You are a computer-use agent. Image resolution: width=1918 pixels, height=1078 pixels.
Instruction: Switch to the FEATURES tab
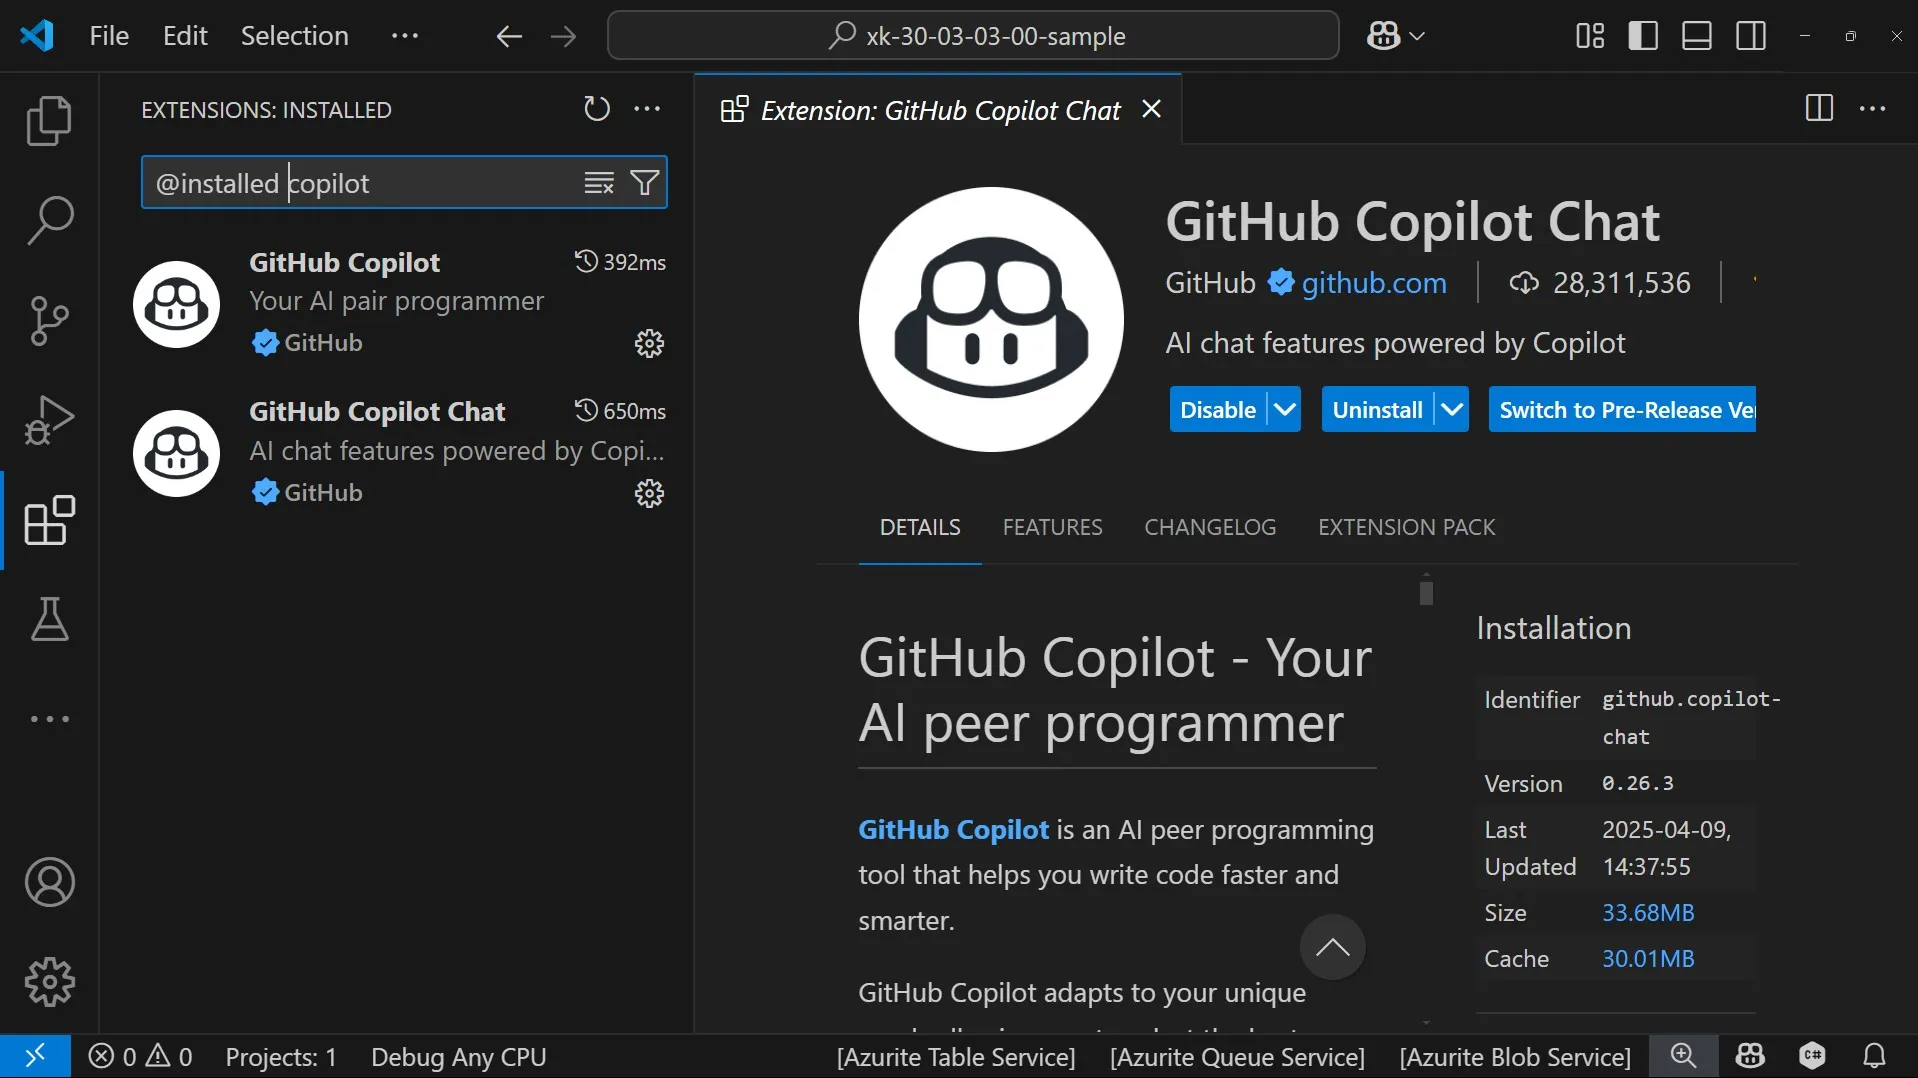pos(1052,527)
